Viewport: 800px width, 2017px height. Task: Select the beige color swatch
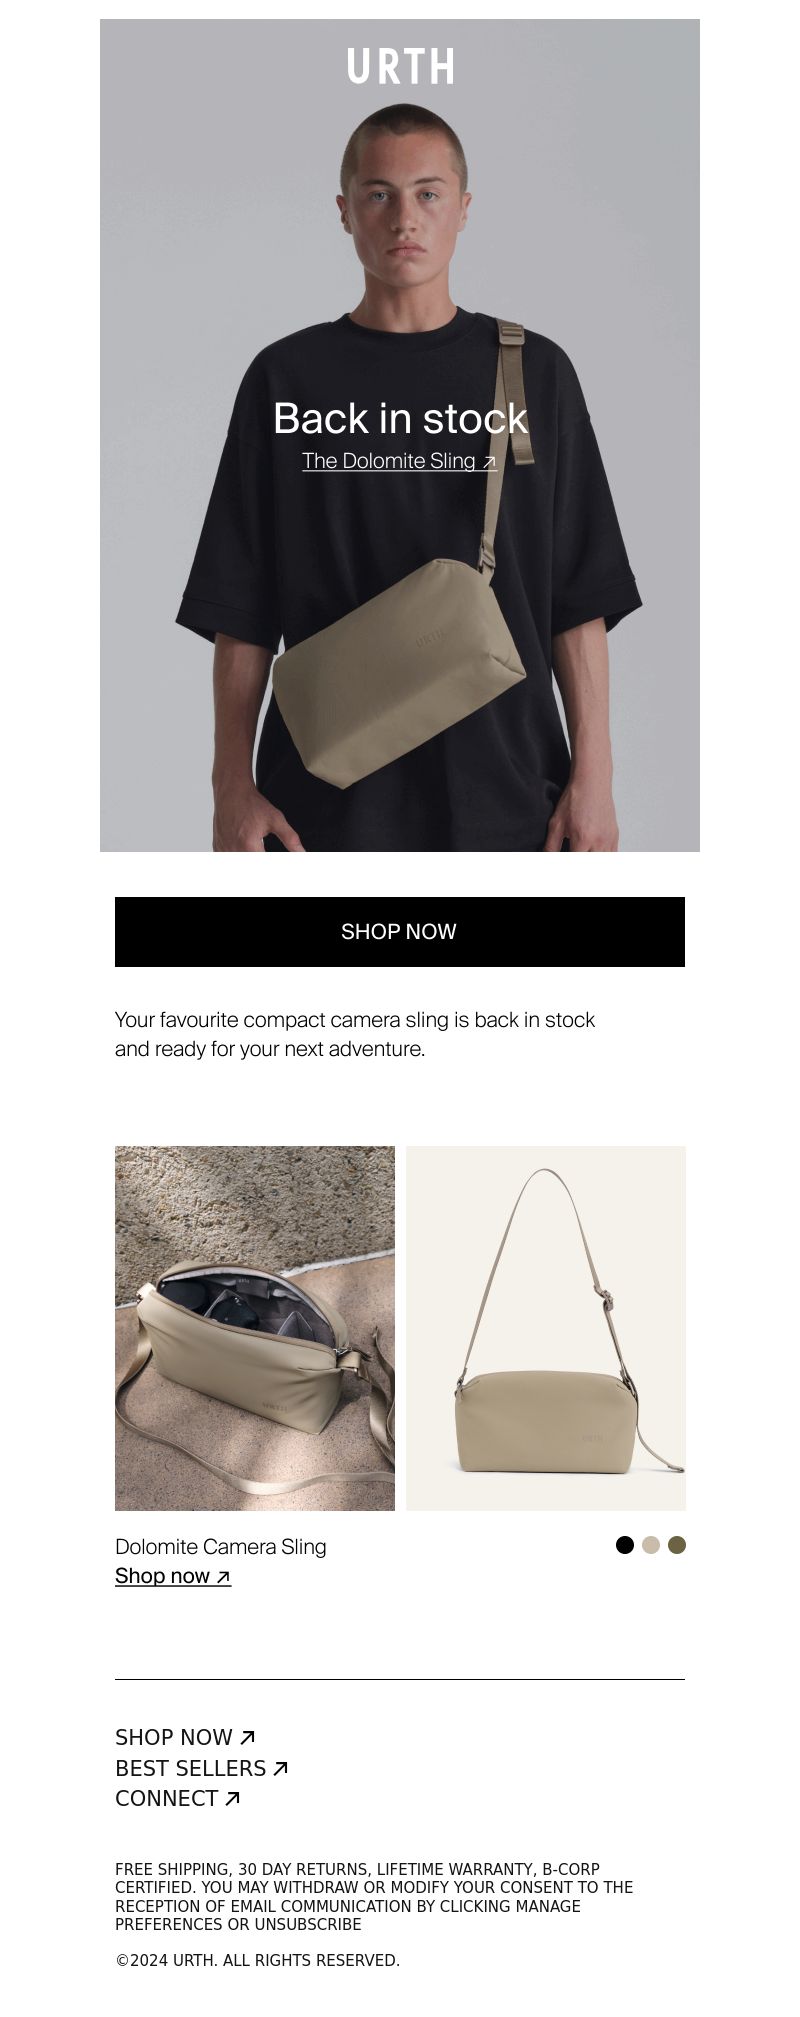[651, 1545]
